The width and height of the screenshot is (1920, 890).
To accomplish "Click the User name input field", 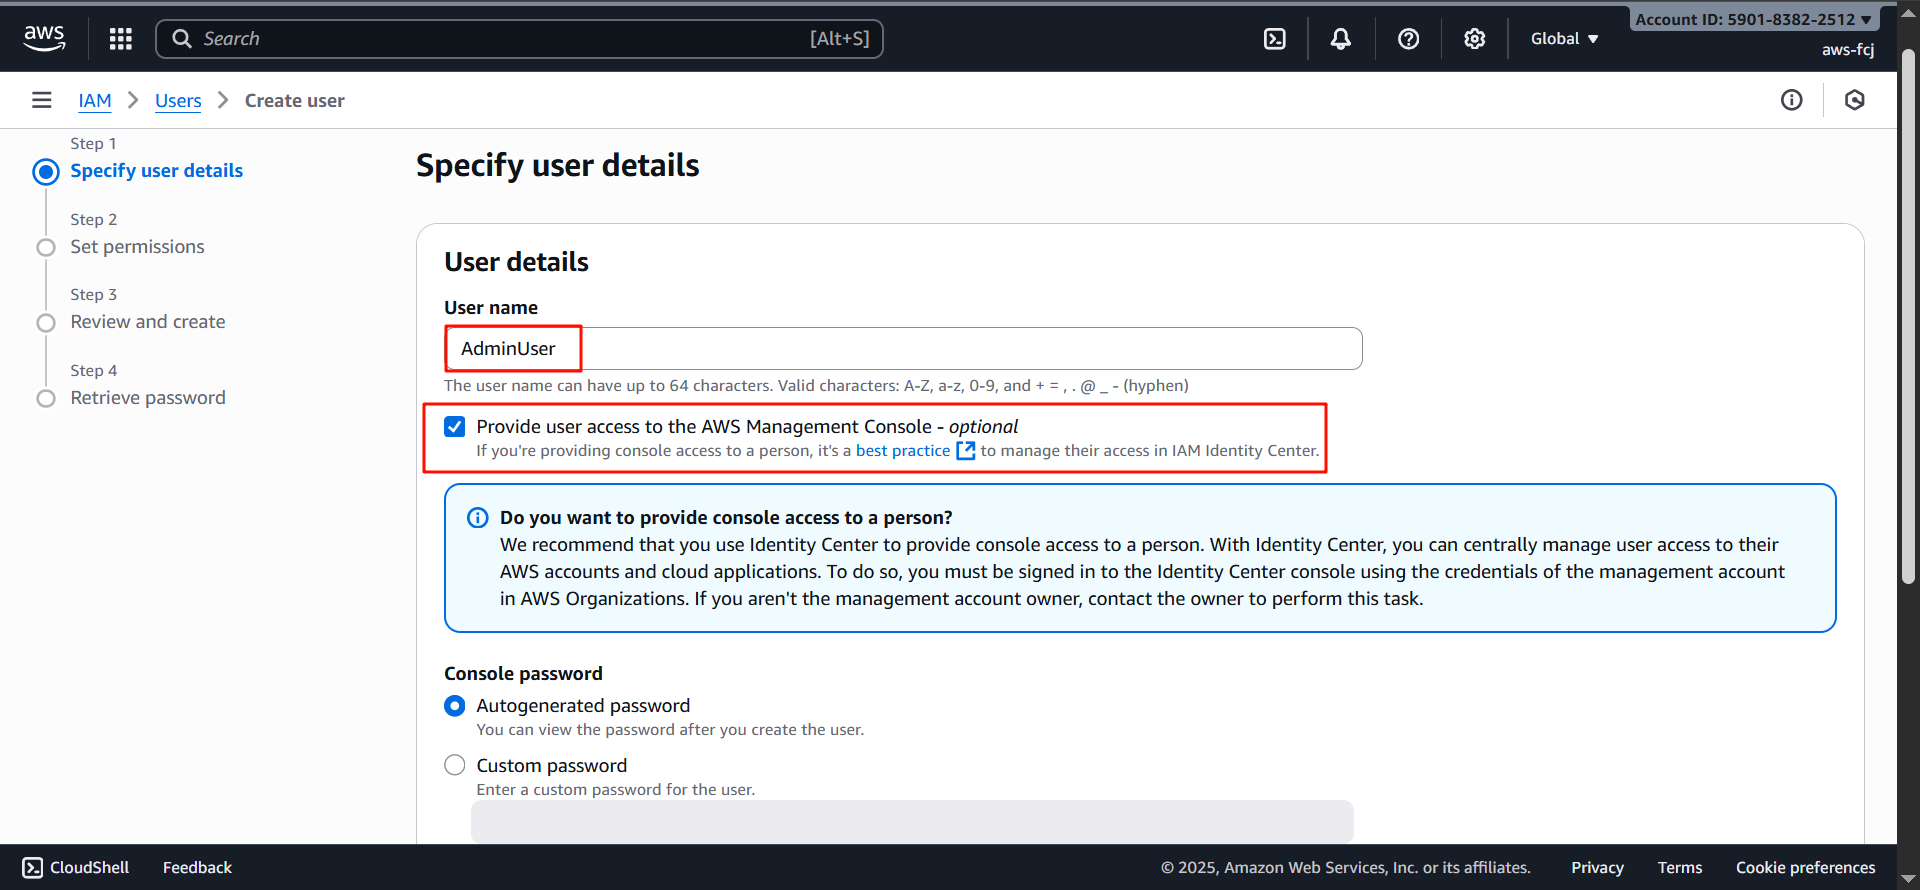I will [903, 349].
